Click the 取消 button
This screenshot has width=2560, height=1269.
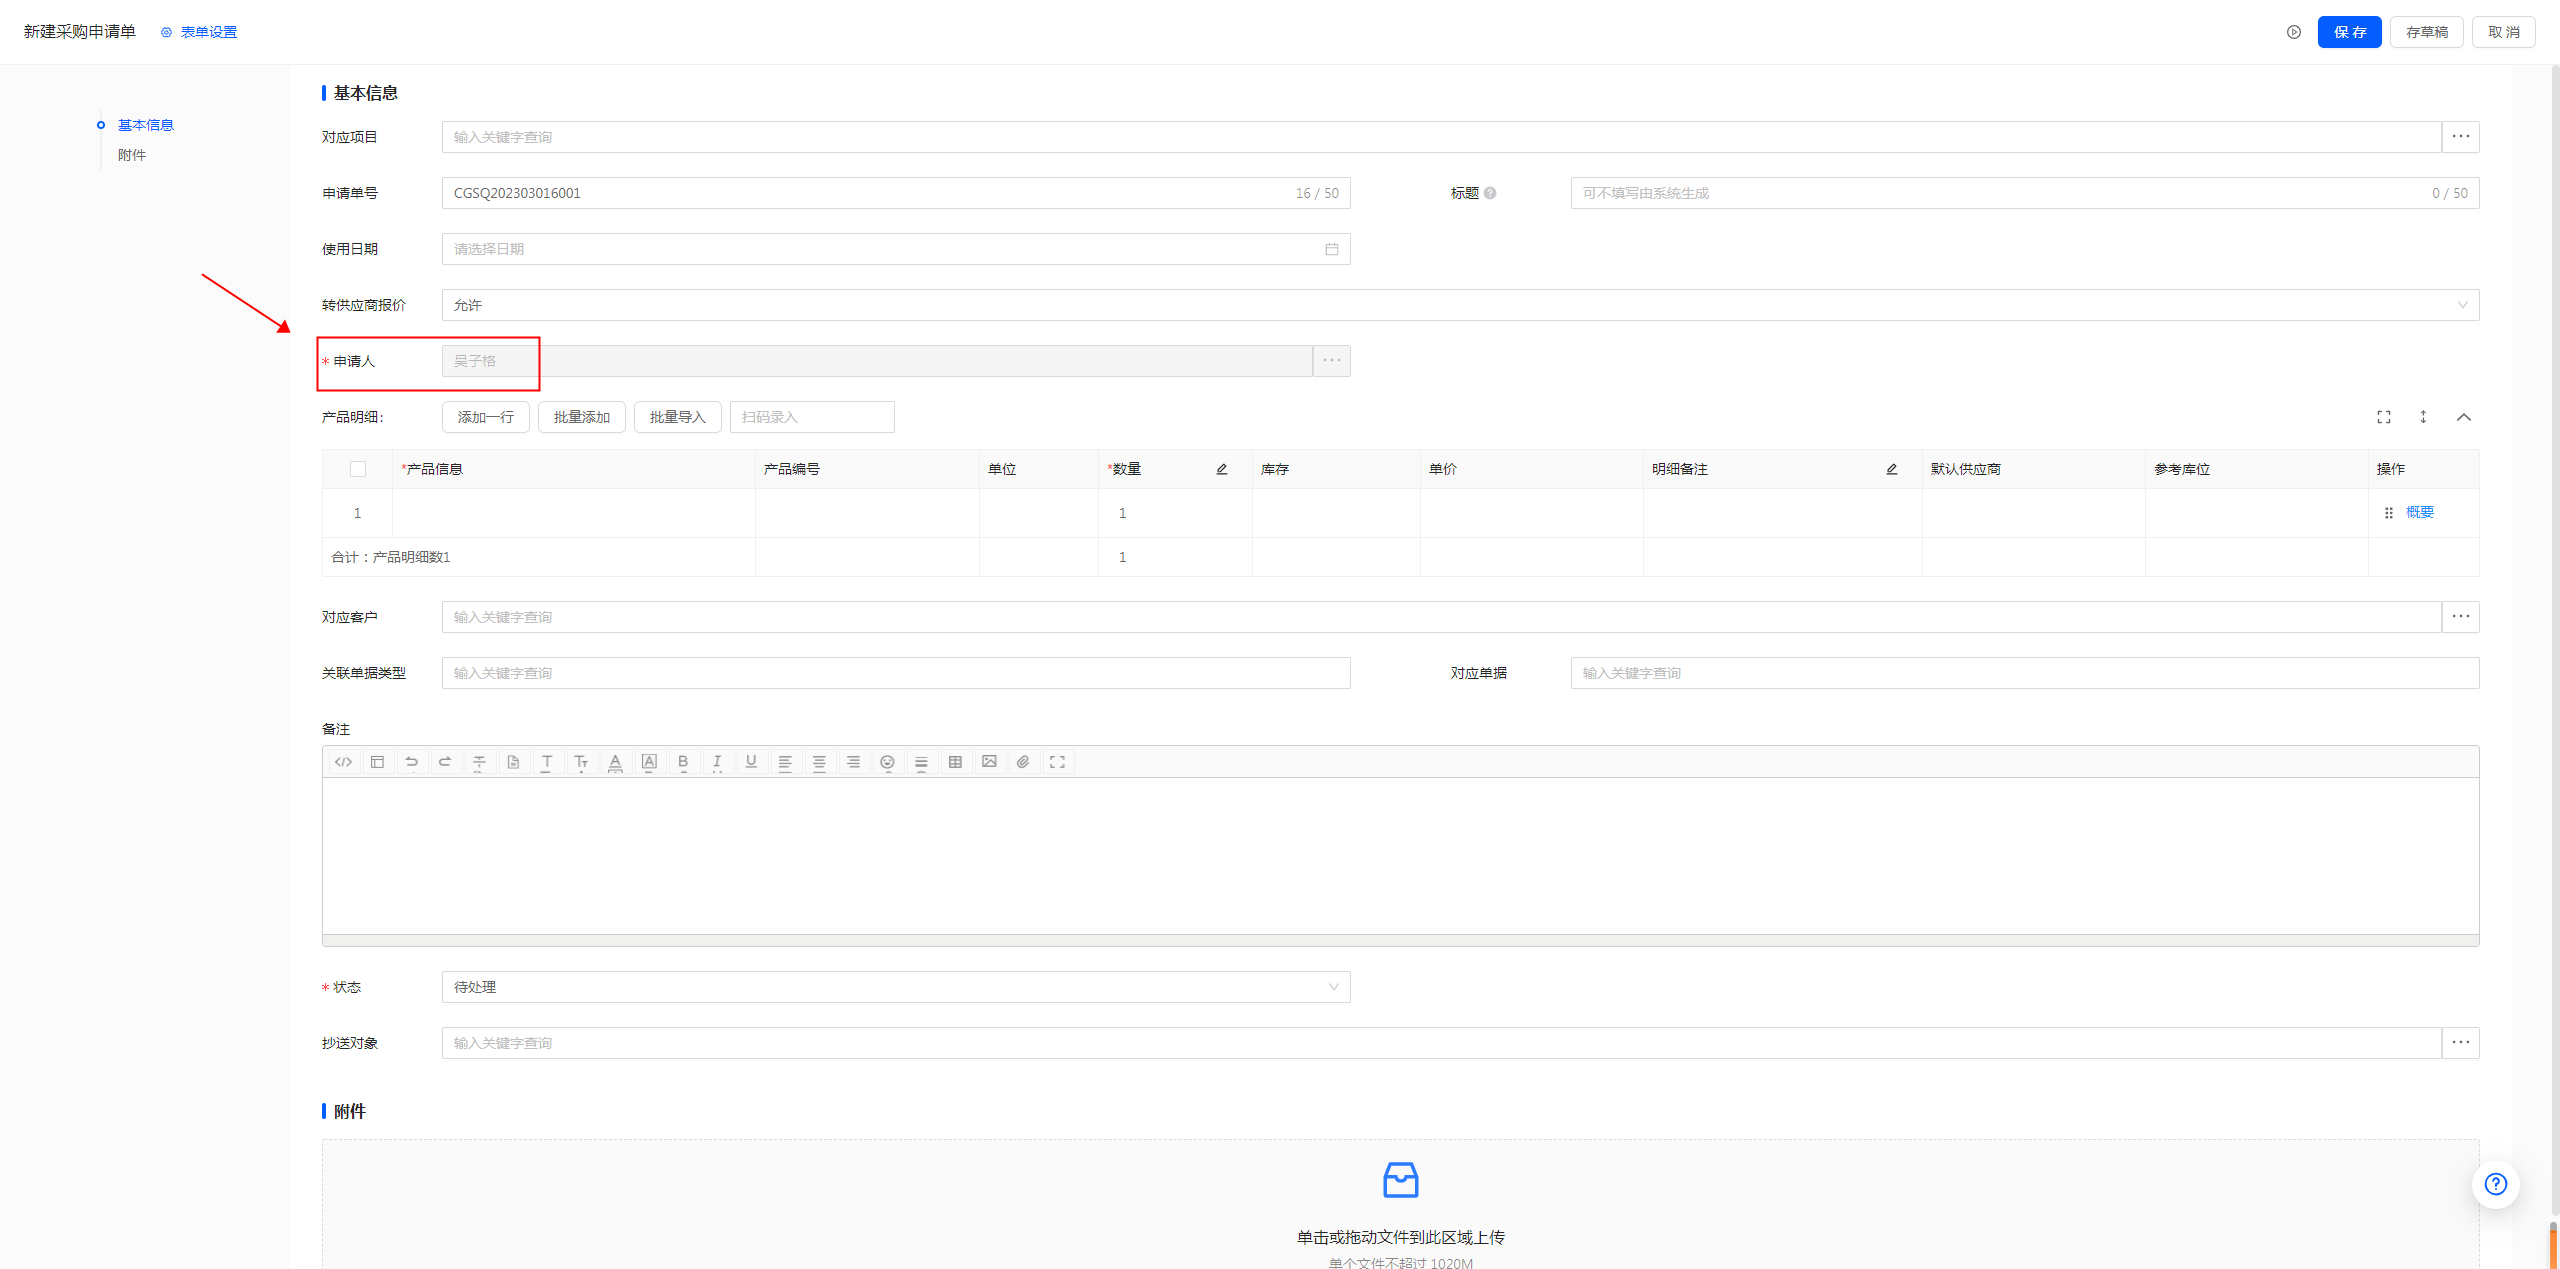coord(2504,32)
